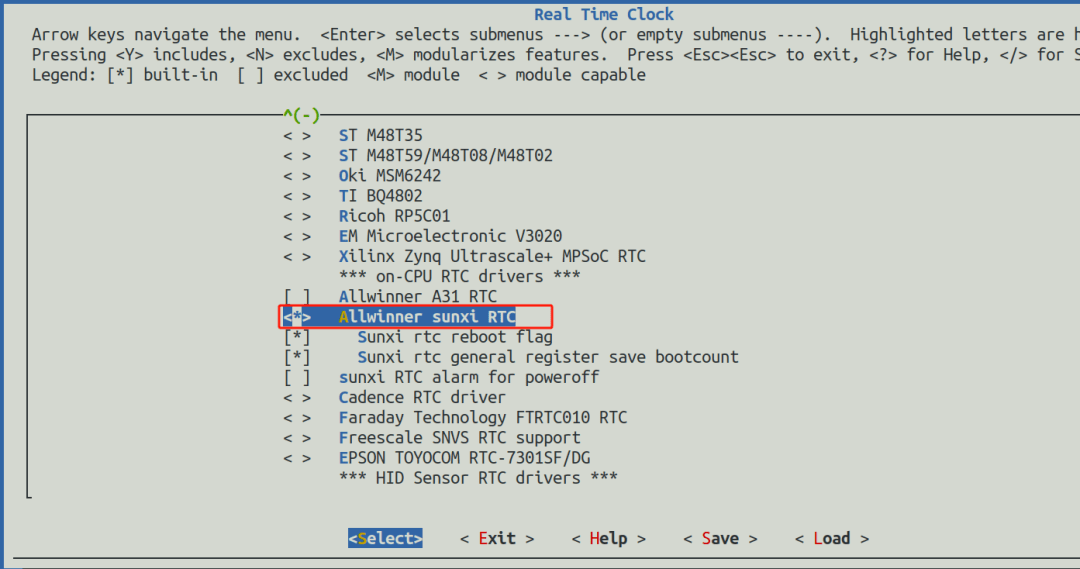Toggle the Ricoh RP5C01 module selector
Image resolution: width=1080 pixels, height=569 pixels.
[x=297, y=216]
